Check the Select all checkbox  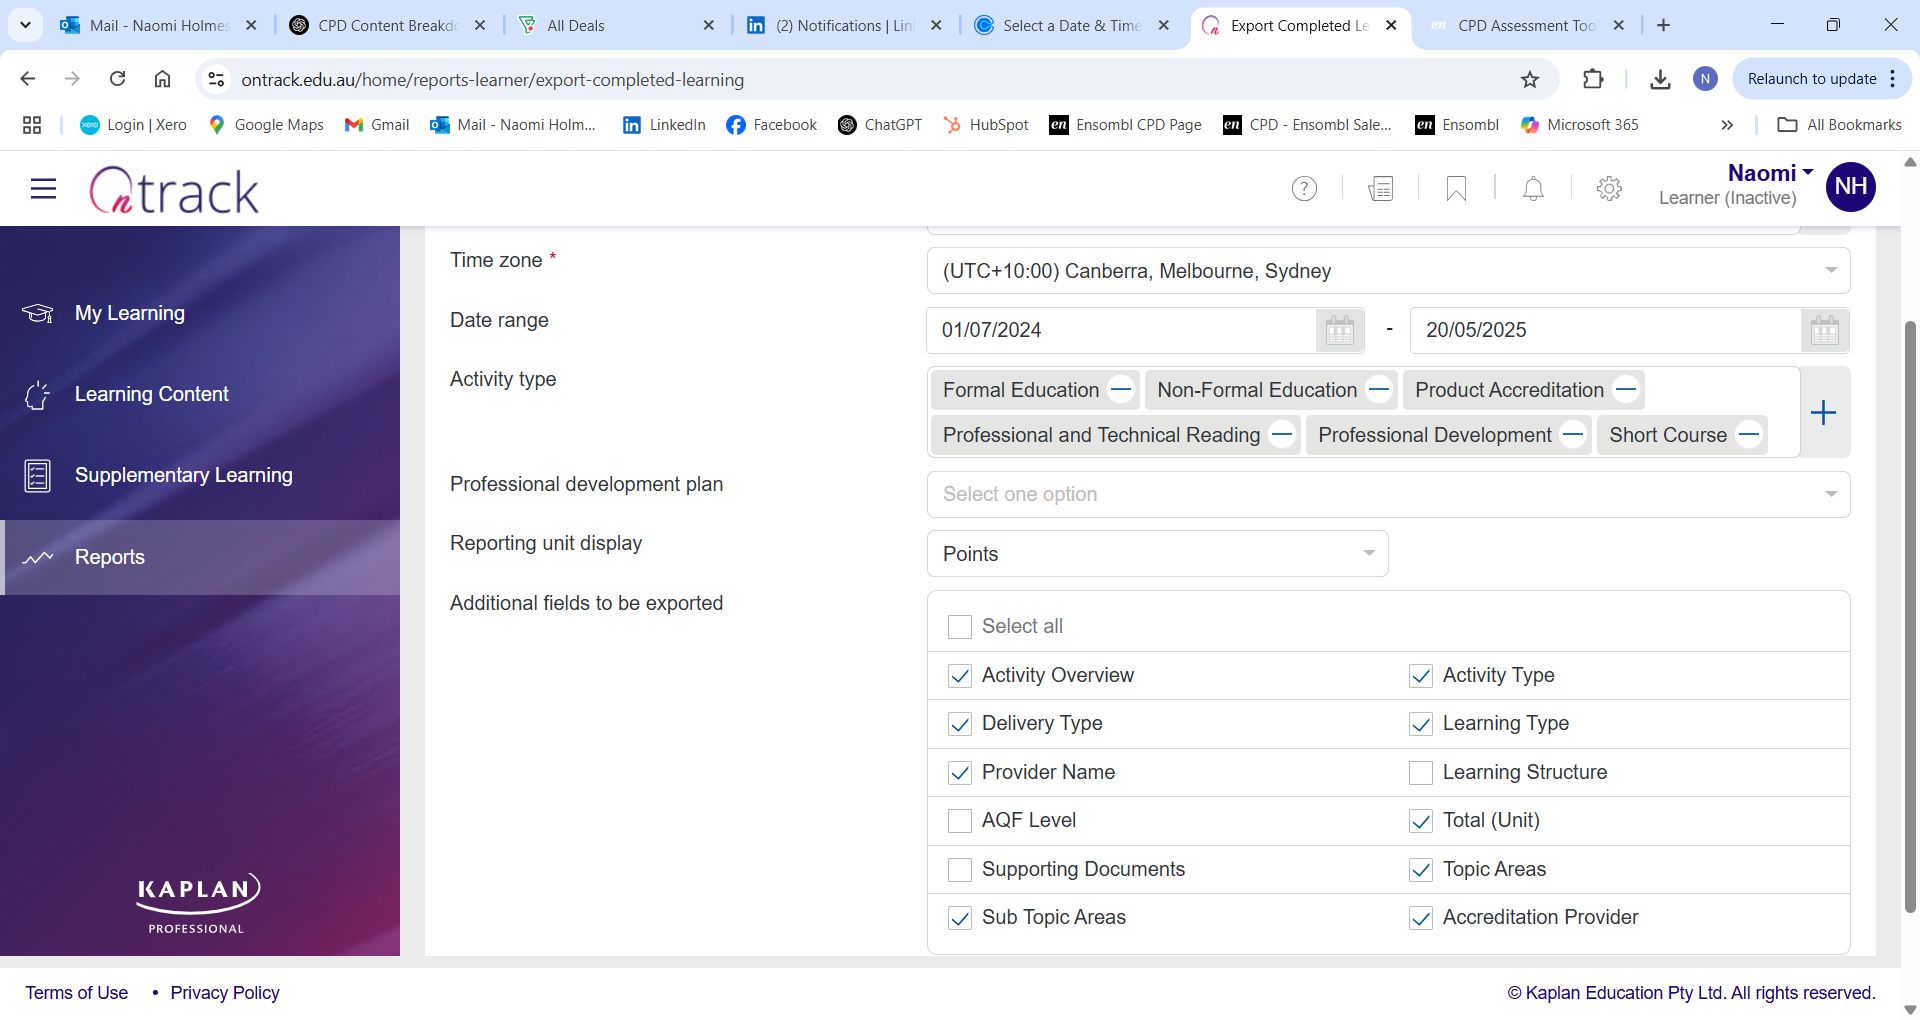[x=960, y=627]
